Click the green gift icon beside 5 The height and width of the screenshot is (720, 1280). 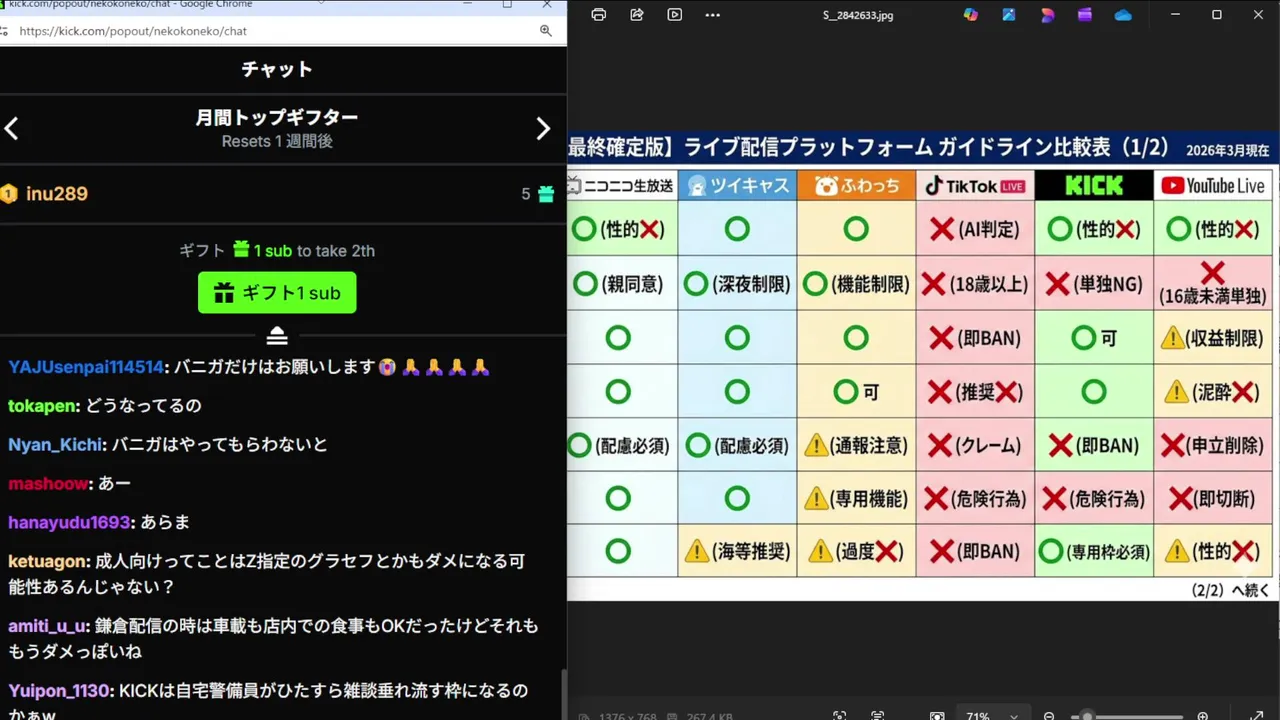tap(546, 194)
